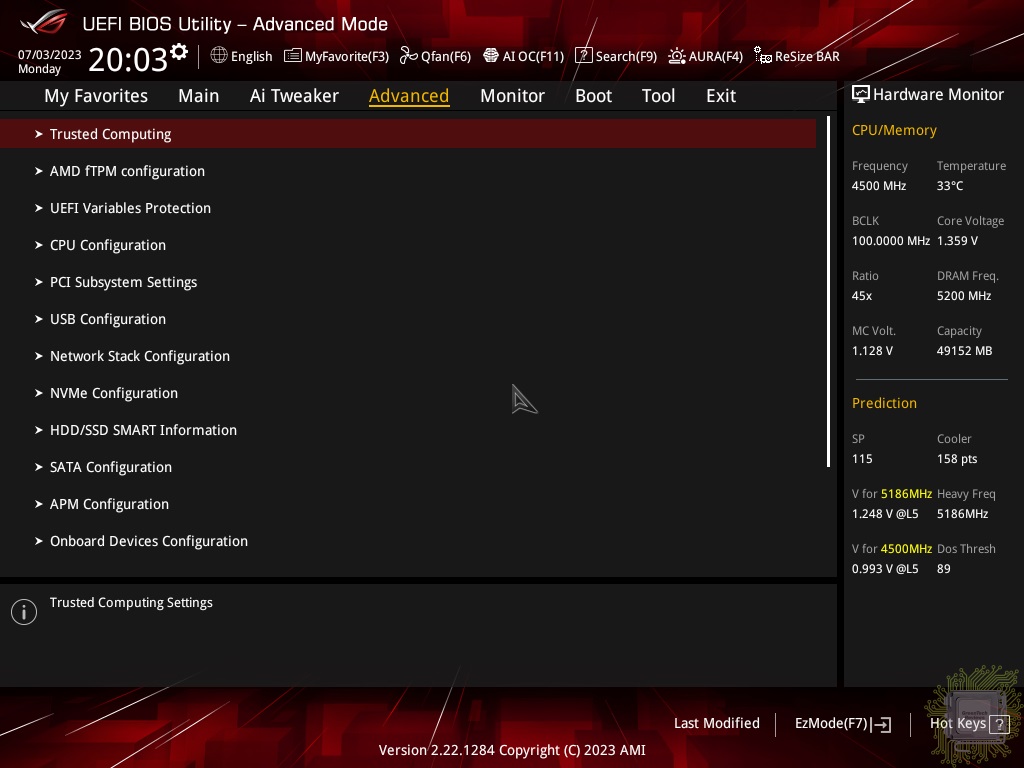Open AURA(F4) lighting settings
The width and height of the screenshot is (1024, 768).
click(x=705, y=56)
